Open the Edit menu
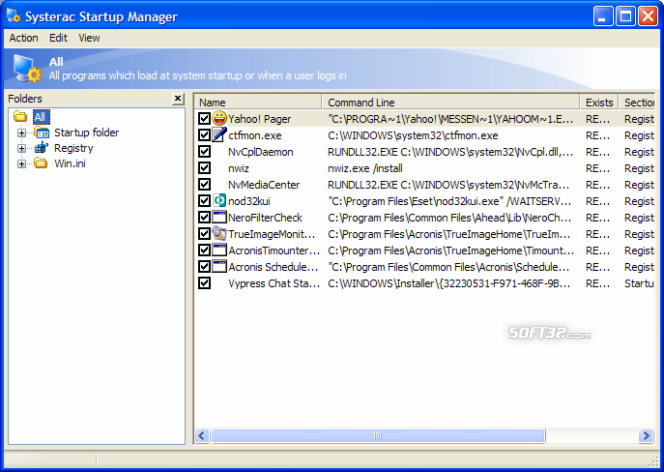Screen dimensions: 664x472 pyautogui.click(x=58, y=38)
